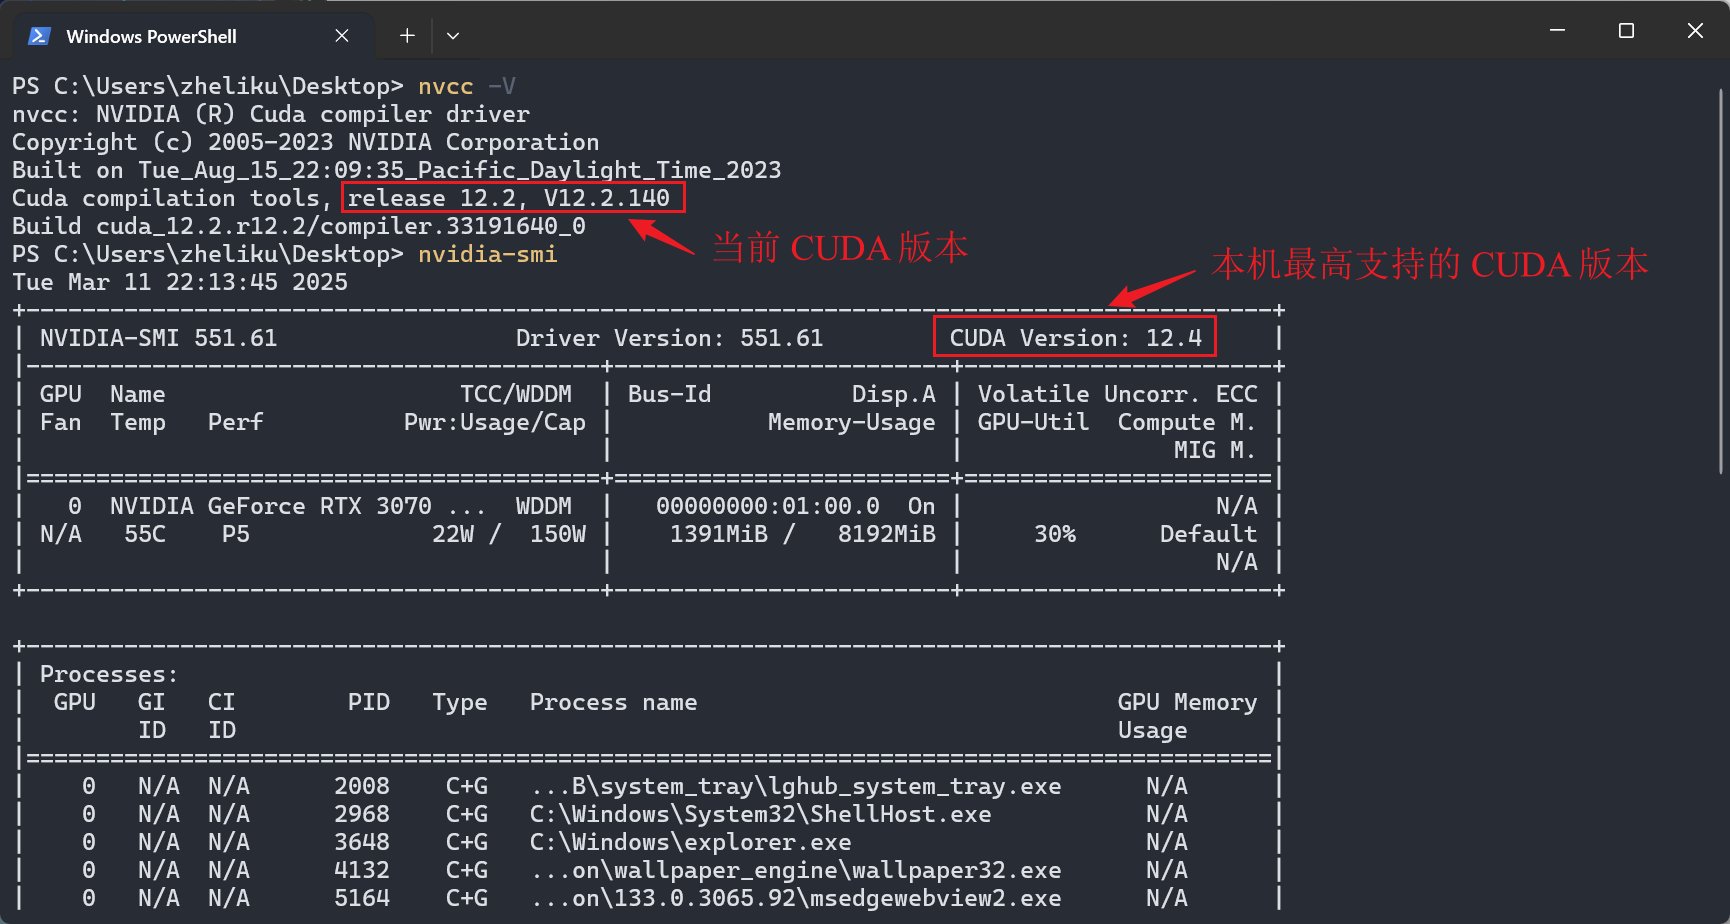
Task: Click 'Volatile Uncorr. ECC' header
Action: pyautogui.click(x=1118, y=394)
